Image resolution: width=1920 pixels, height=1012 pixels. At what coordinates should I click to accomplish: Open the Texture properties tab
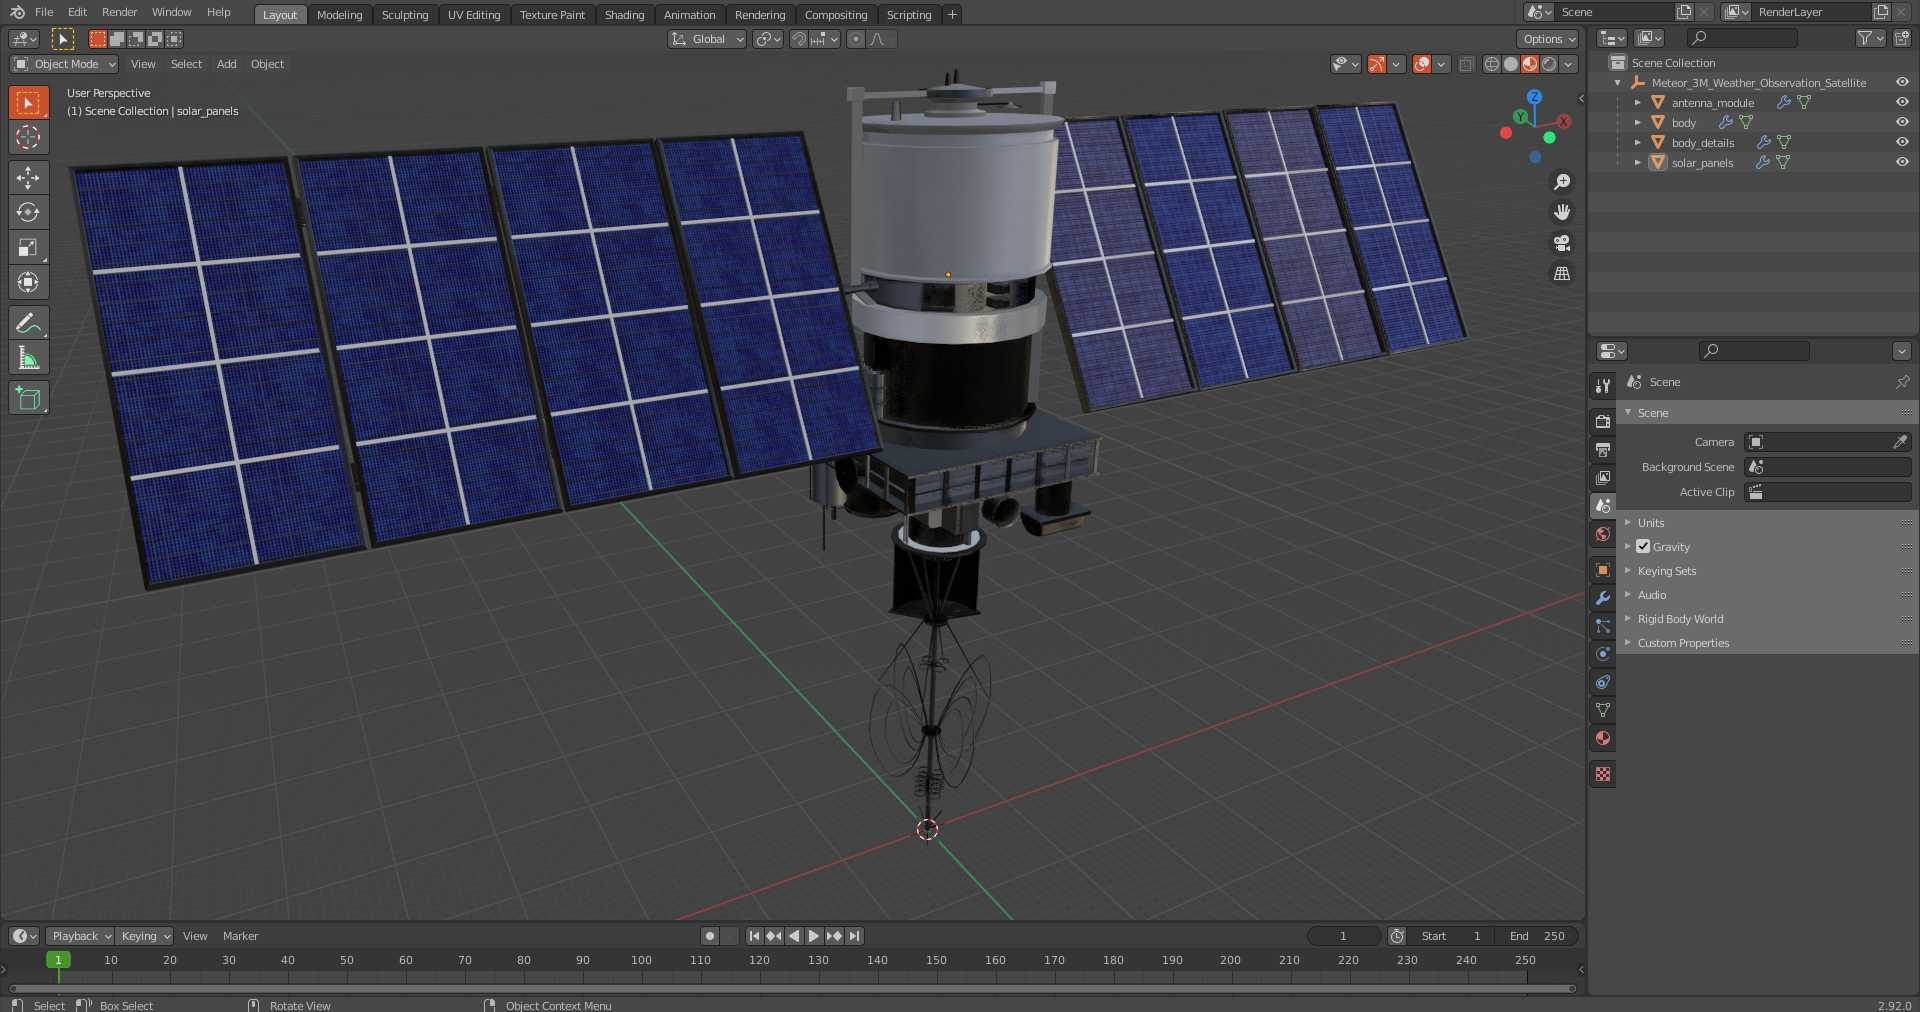(1603, 774)
